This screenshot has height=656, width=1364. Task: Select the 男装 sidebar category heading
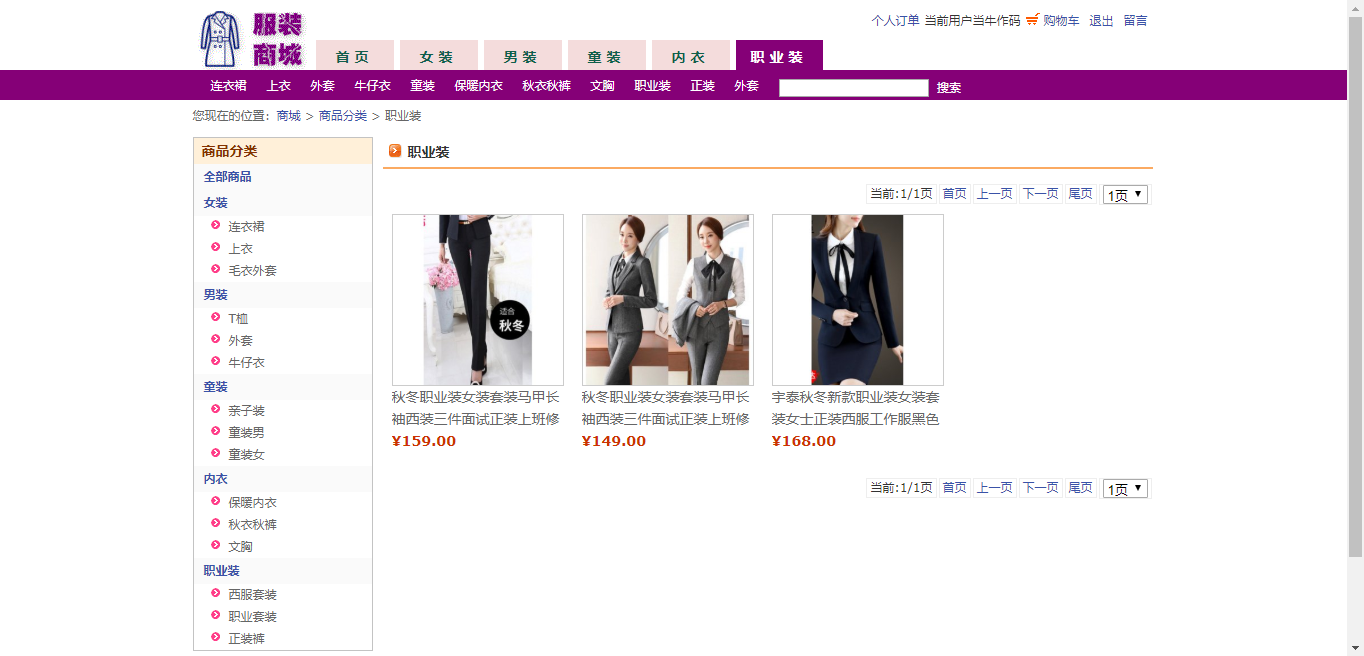click(216, 295)
